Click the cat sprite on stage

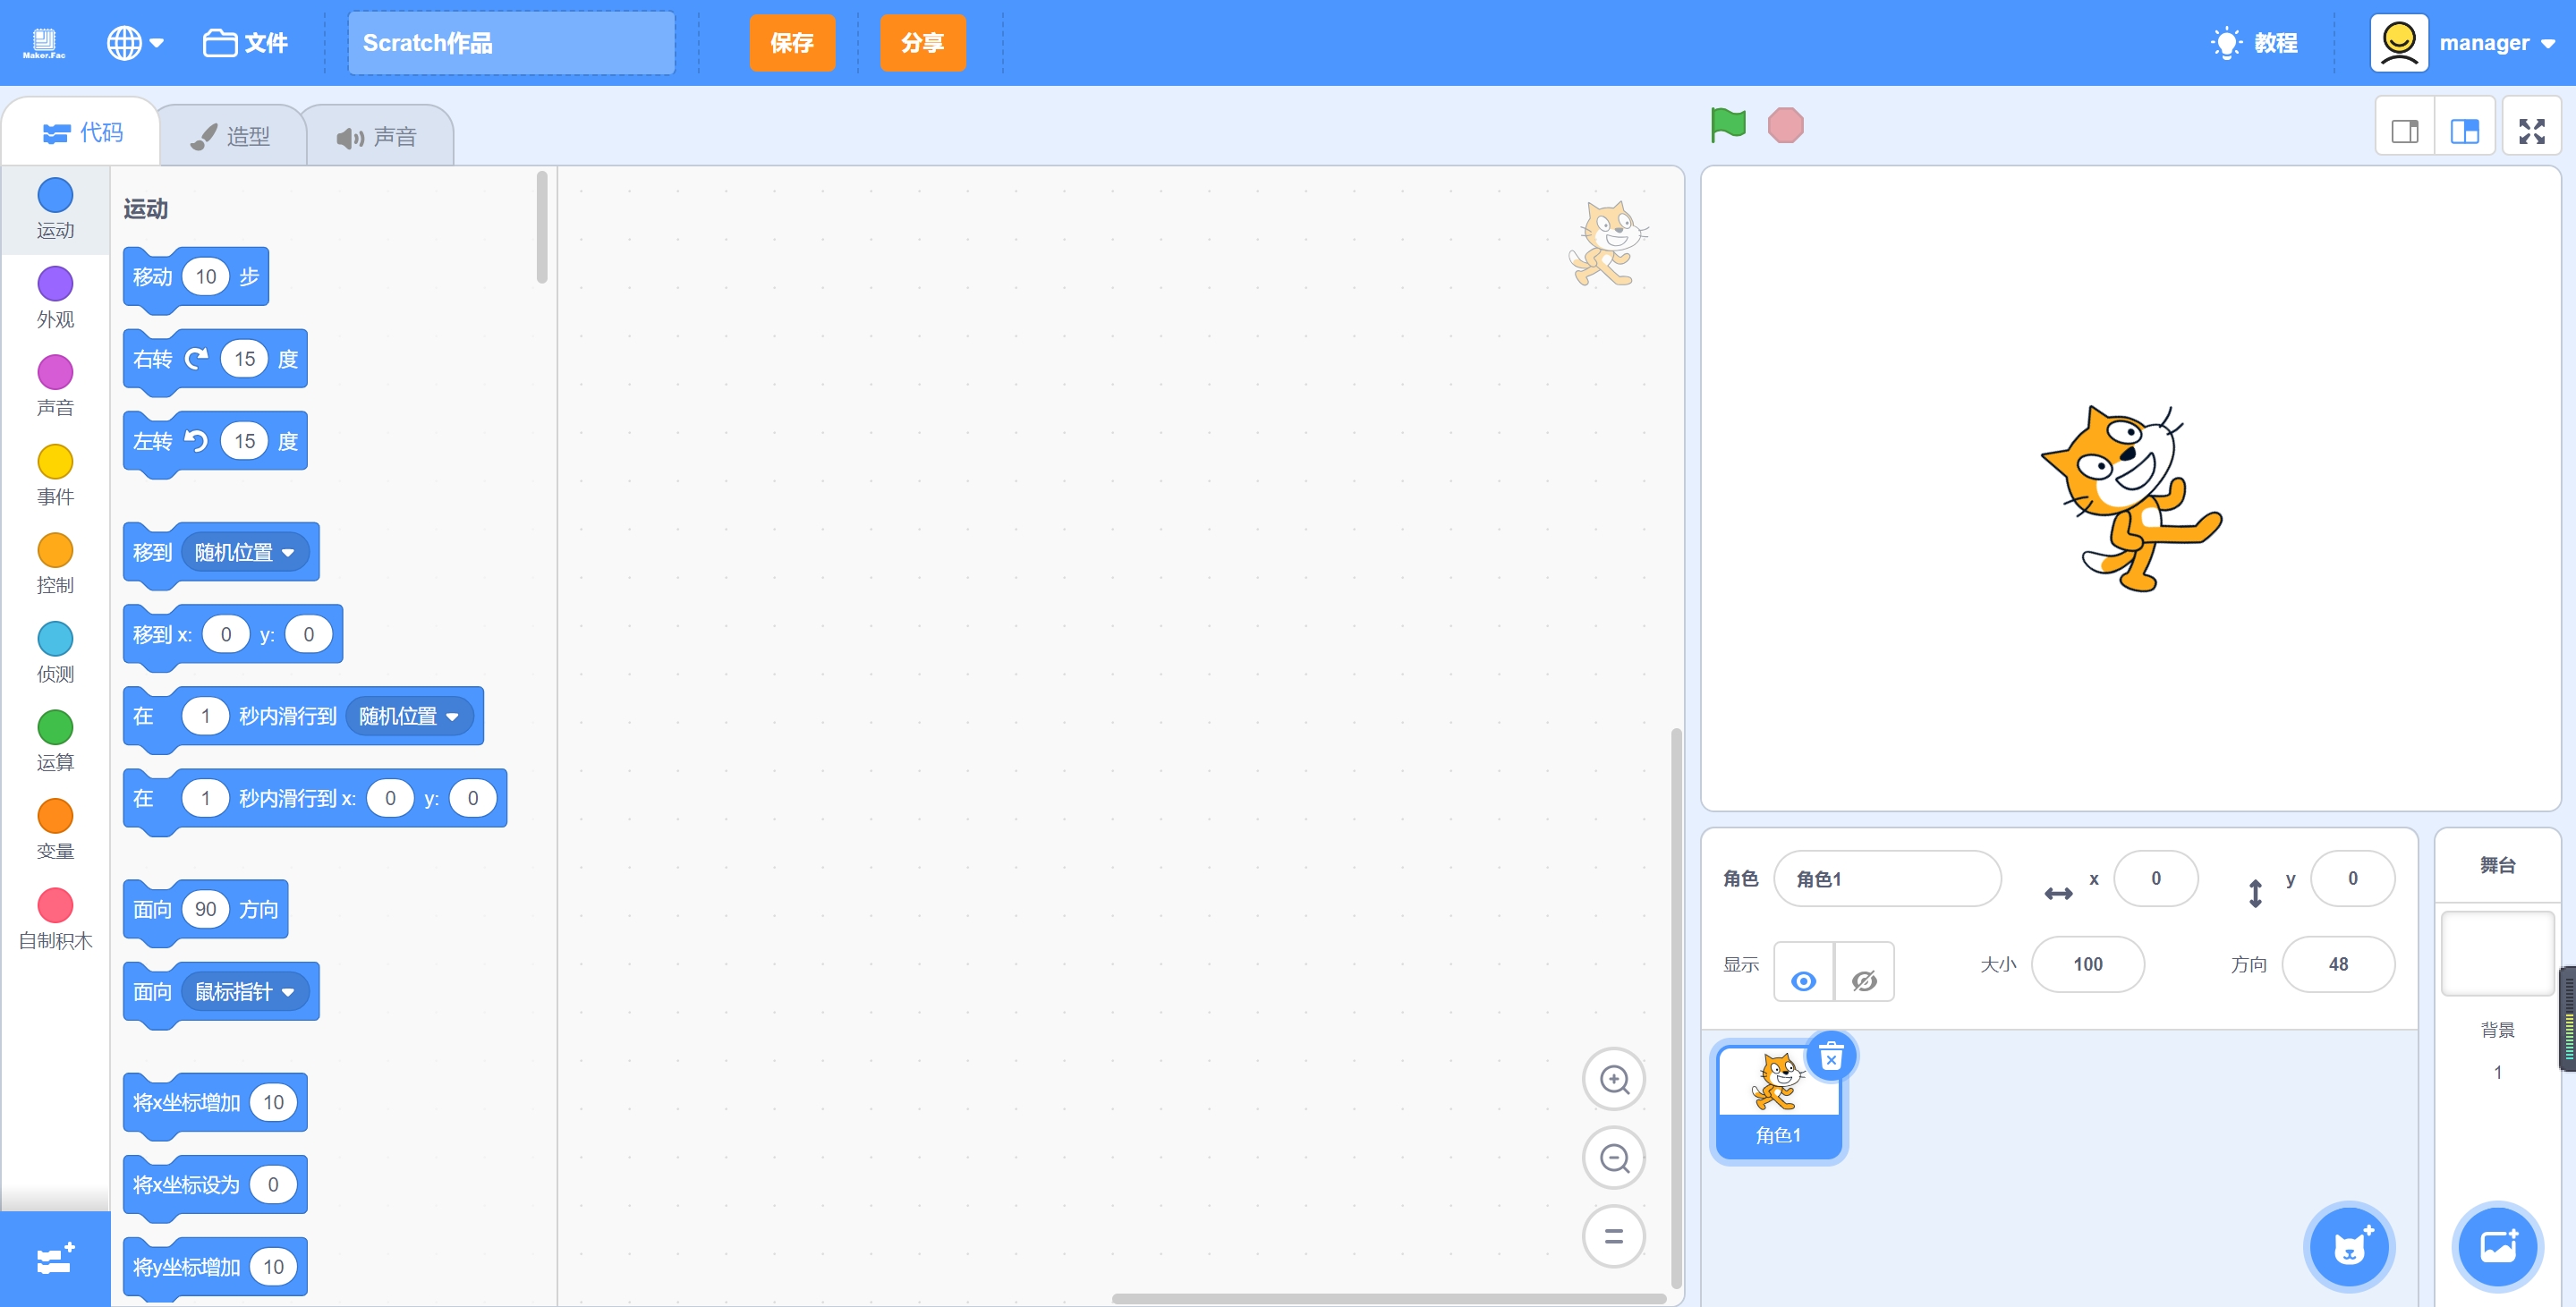coord(2131,498)
